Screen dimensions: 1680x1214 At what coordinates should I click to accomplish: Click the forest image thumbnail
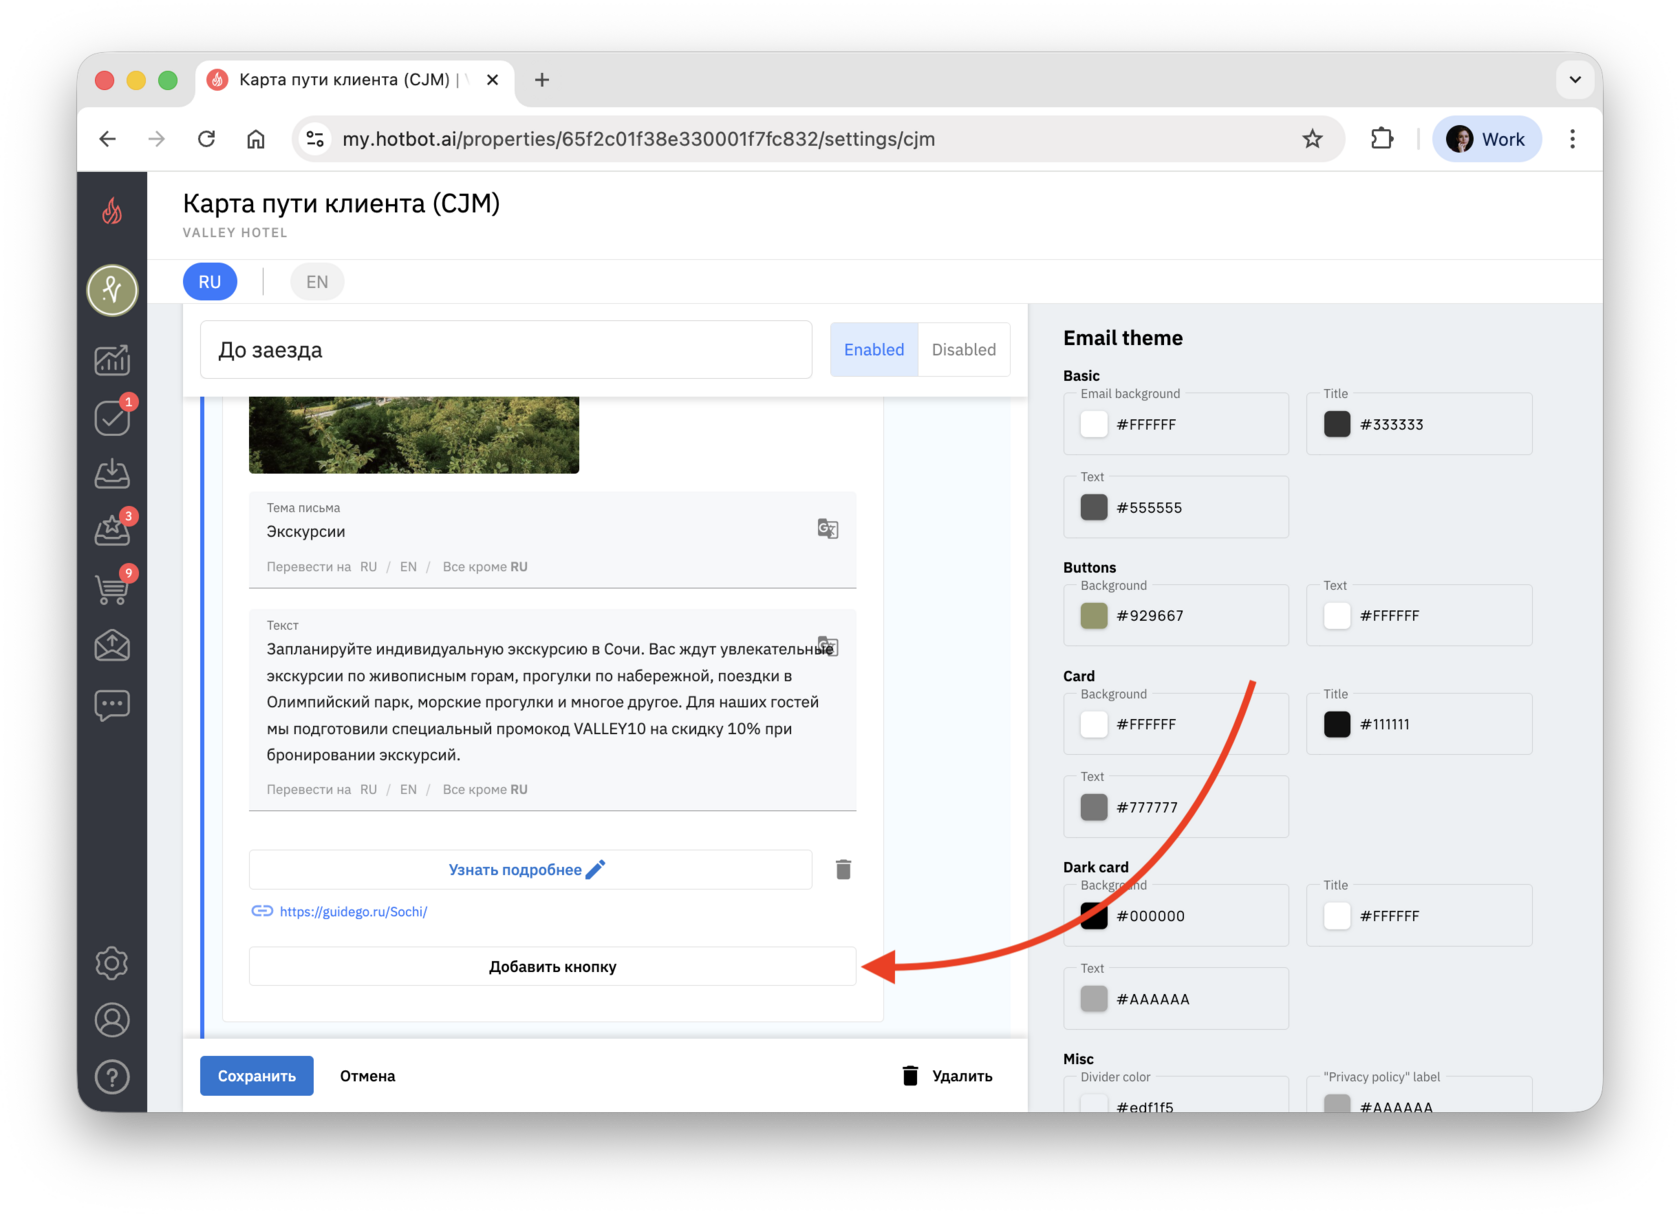click(414, 435)
